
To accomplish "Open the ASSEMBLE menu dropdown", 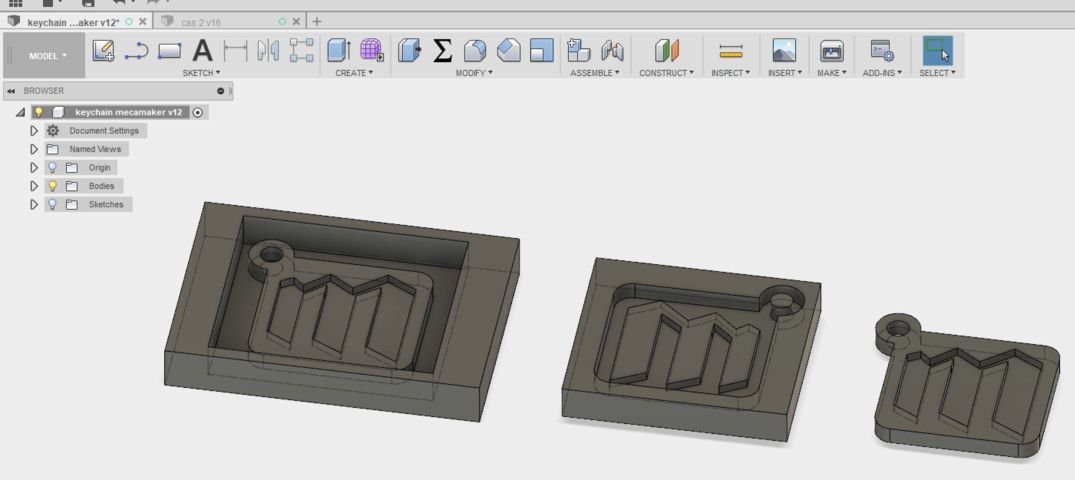I will [595, 73].
